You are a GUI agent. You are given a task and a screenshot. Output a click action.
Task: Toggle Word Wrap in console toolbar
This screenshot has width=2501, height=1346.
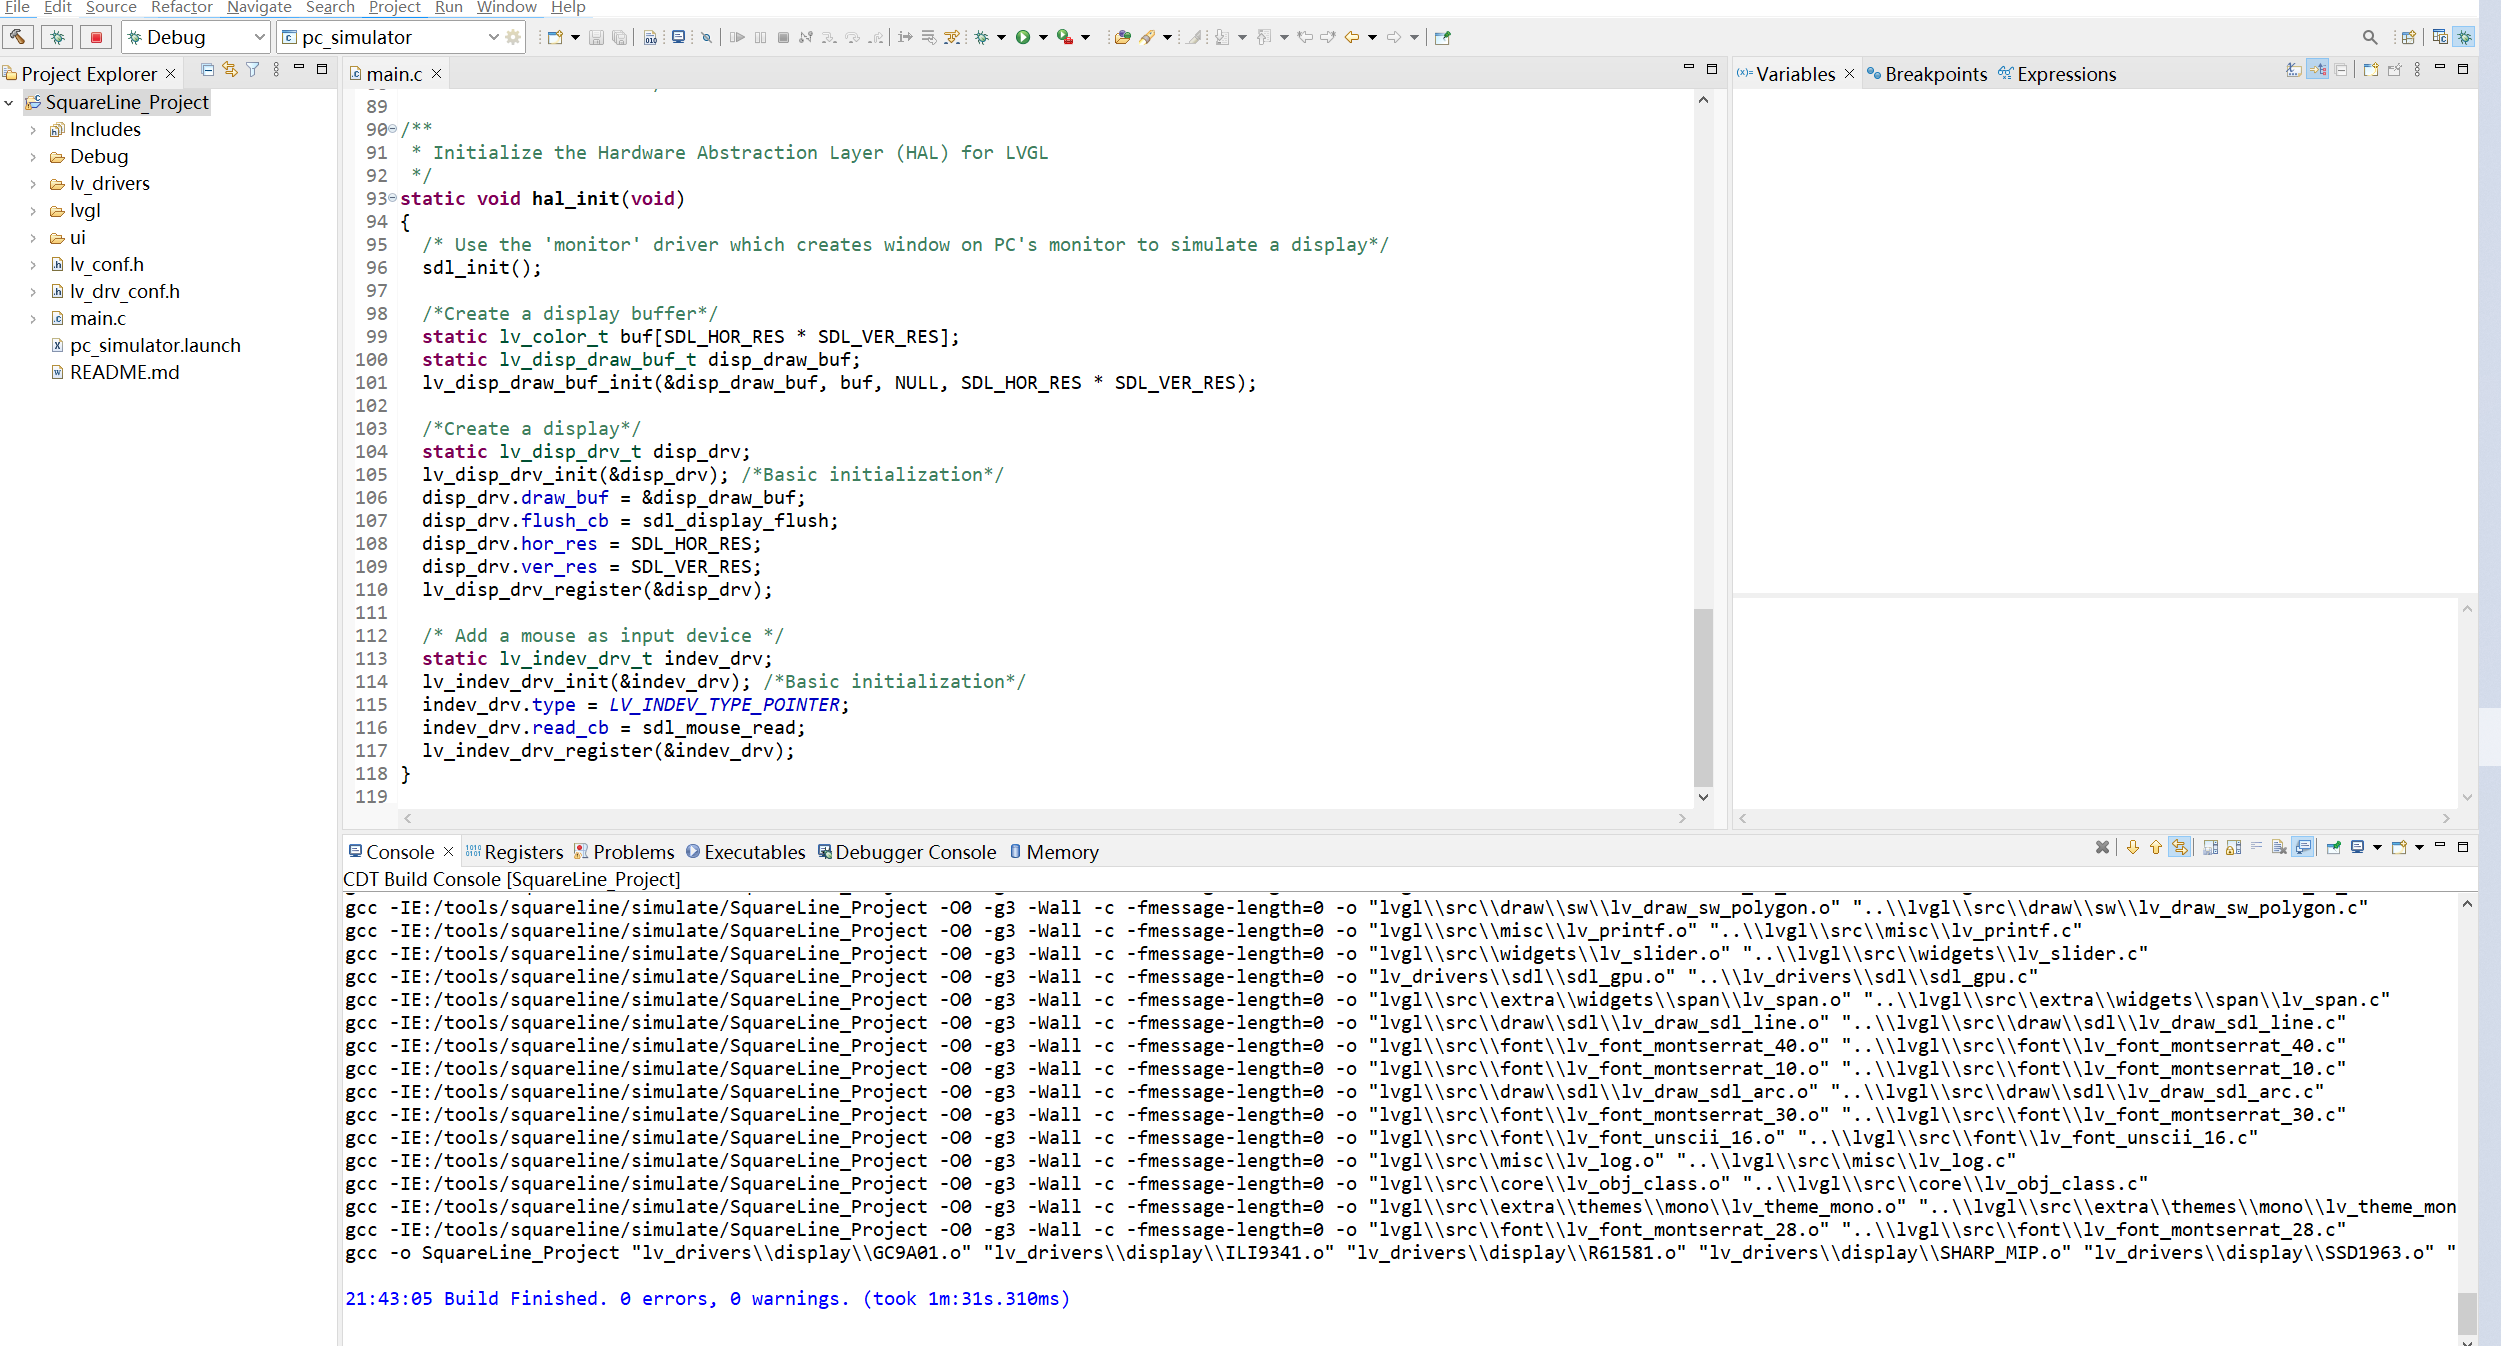click(x=2257, y=847)
